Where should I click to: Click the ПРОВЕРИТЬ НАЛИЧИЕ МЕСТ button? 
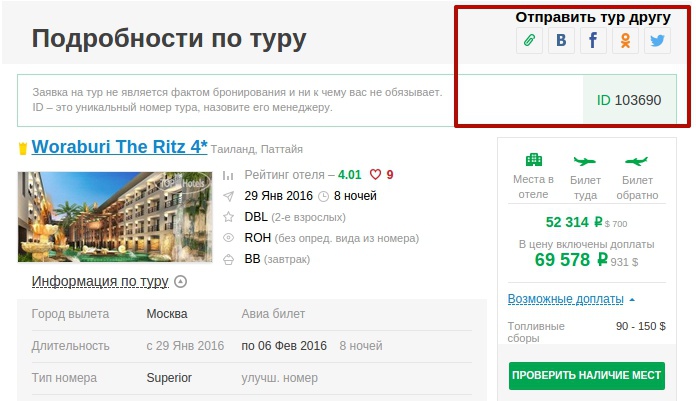pyautogui.click(x=587, y=376)
